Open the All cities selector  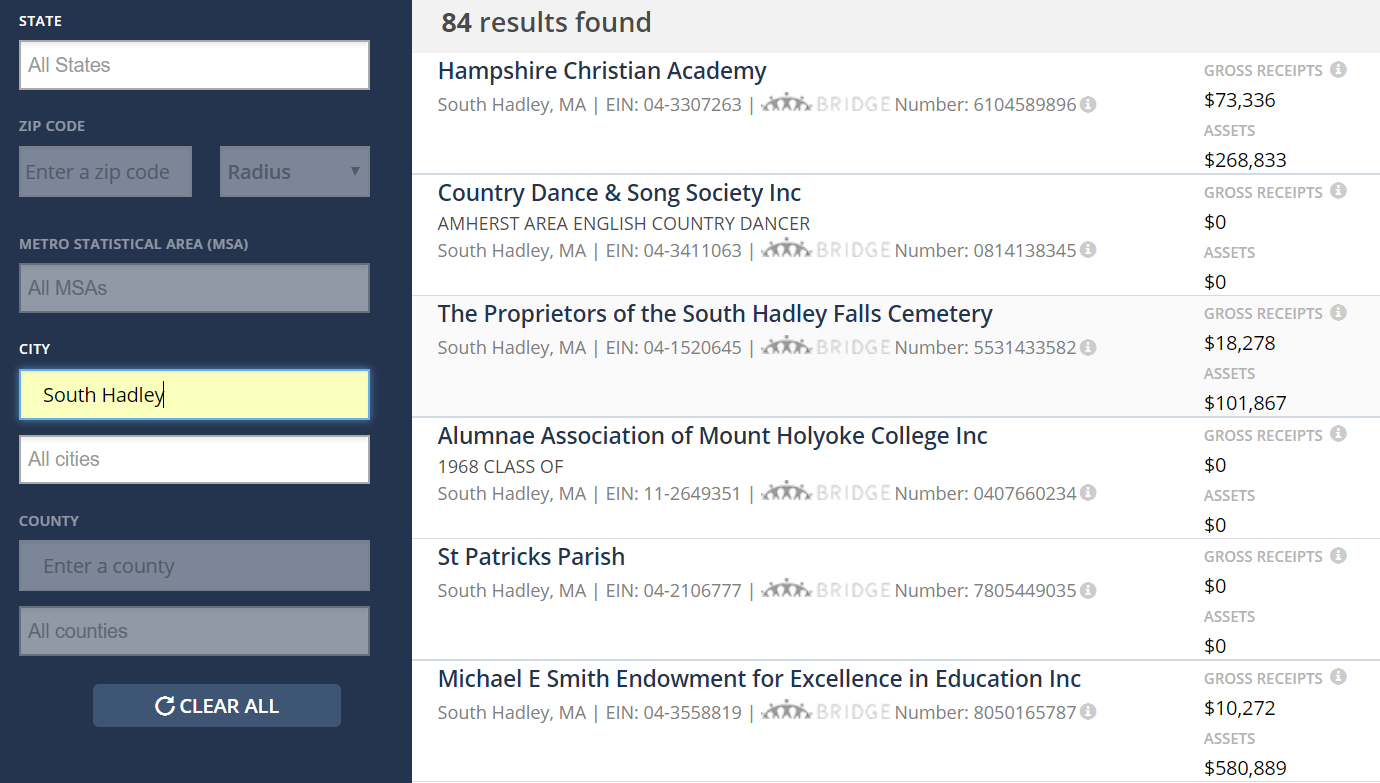[194, 460]
